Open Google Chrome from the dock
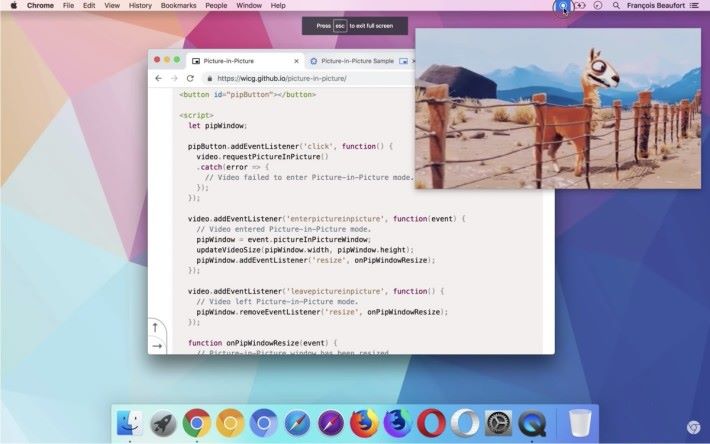The image size is (710, 444). pos(197,423)
